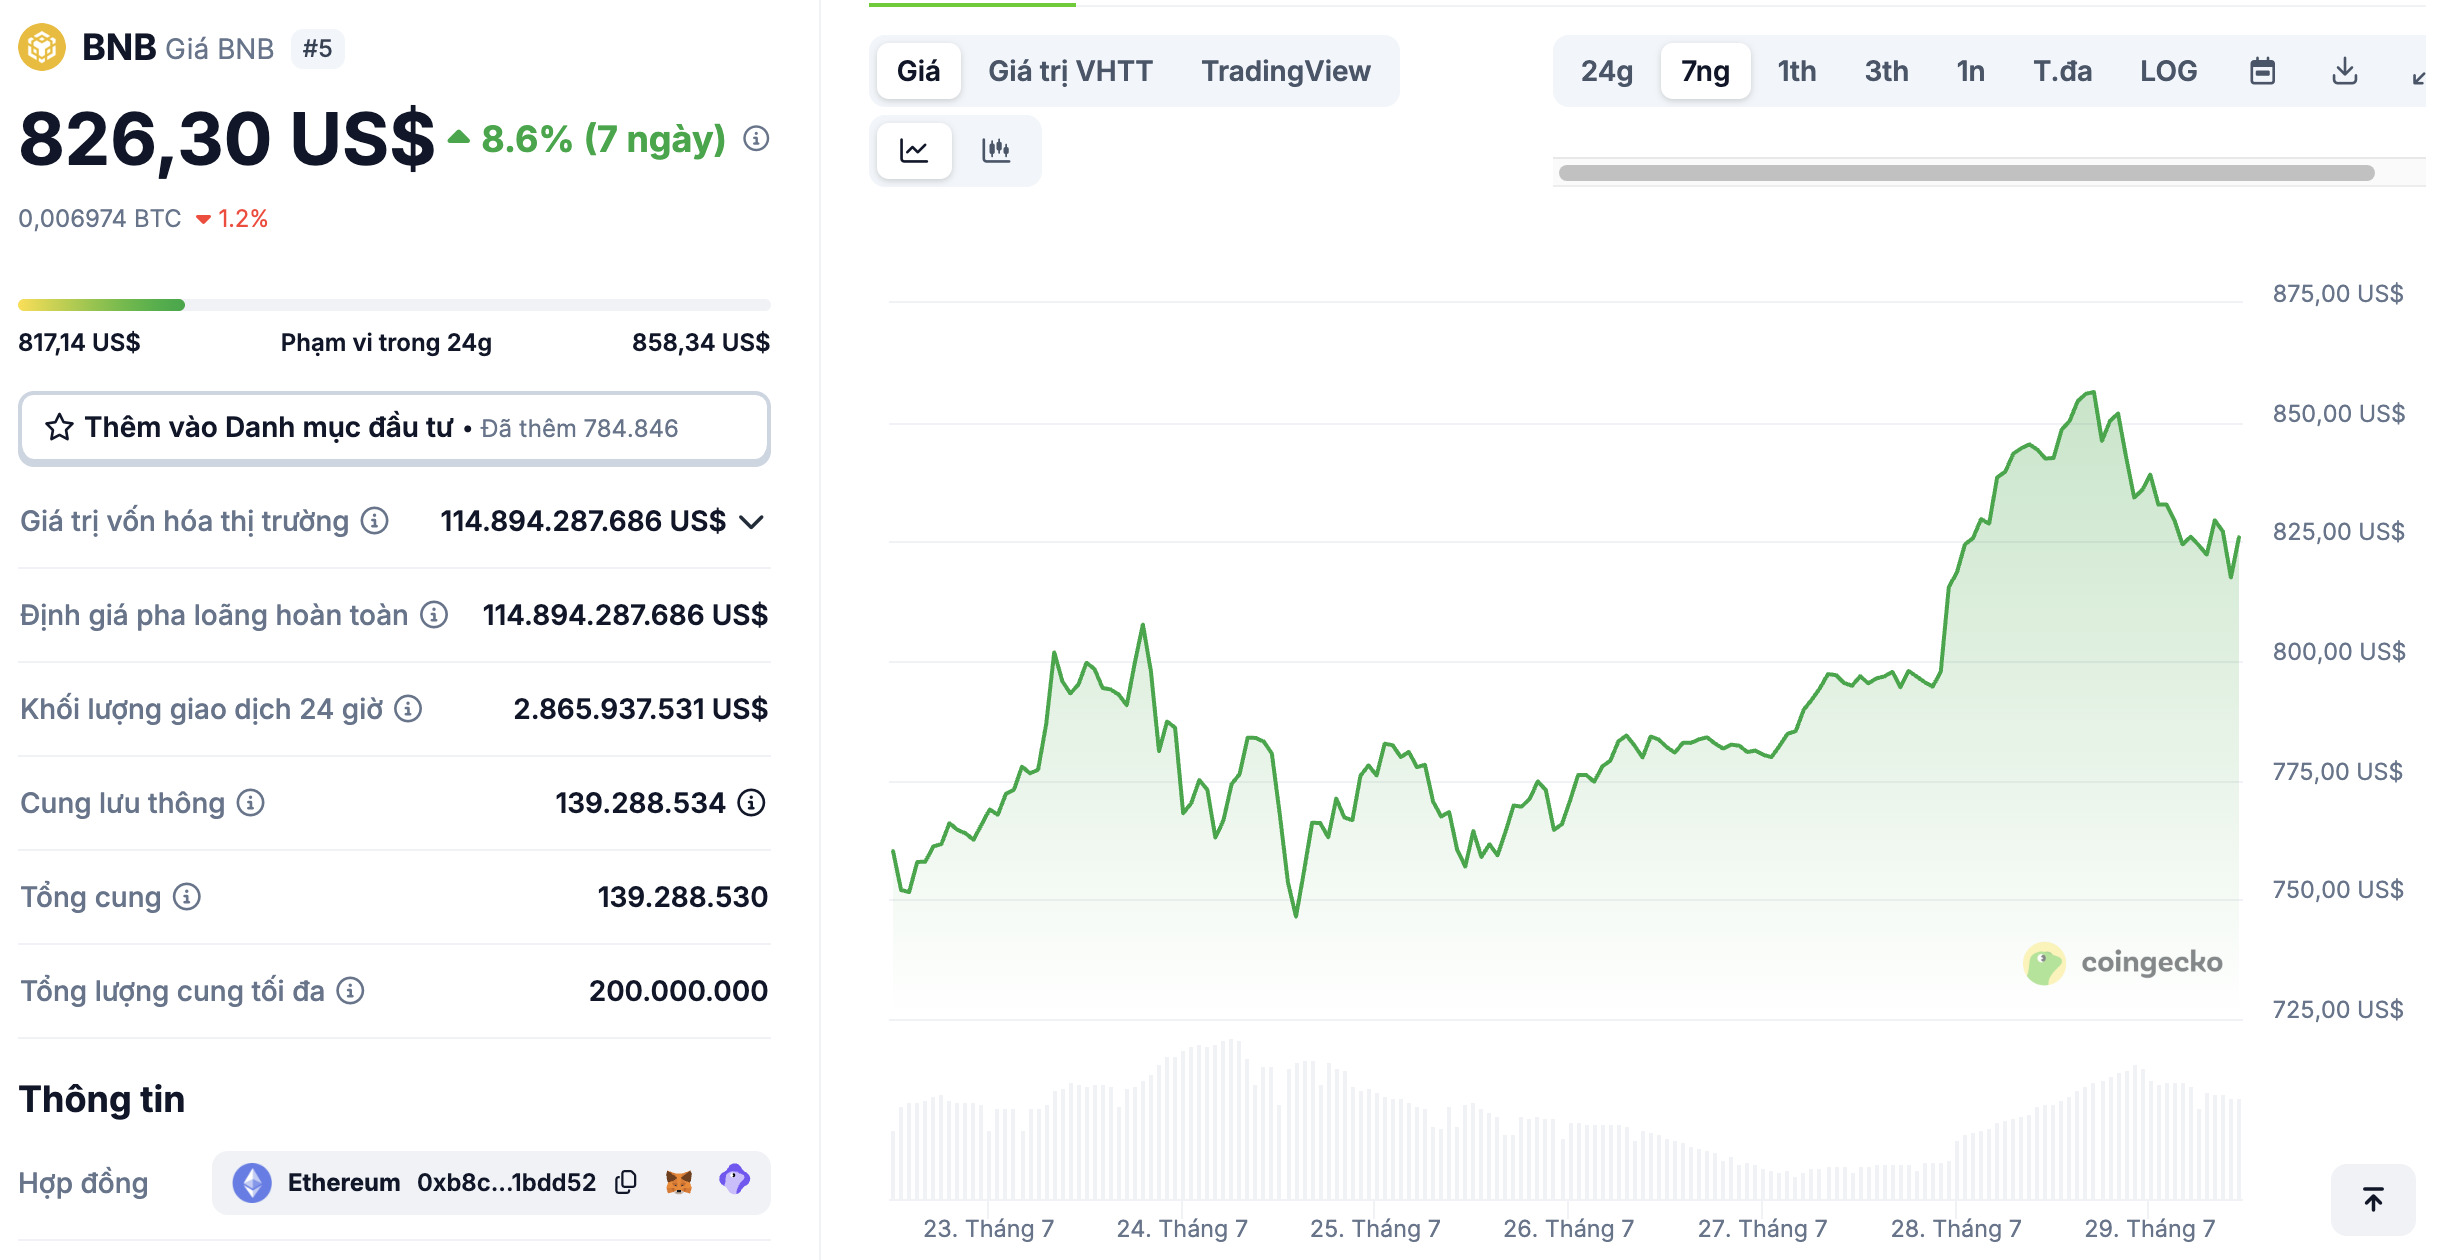Toggle LOG scale on chart
2442x1260 pixels.
coord(2168,71)
